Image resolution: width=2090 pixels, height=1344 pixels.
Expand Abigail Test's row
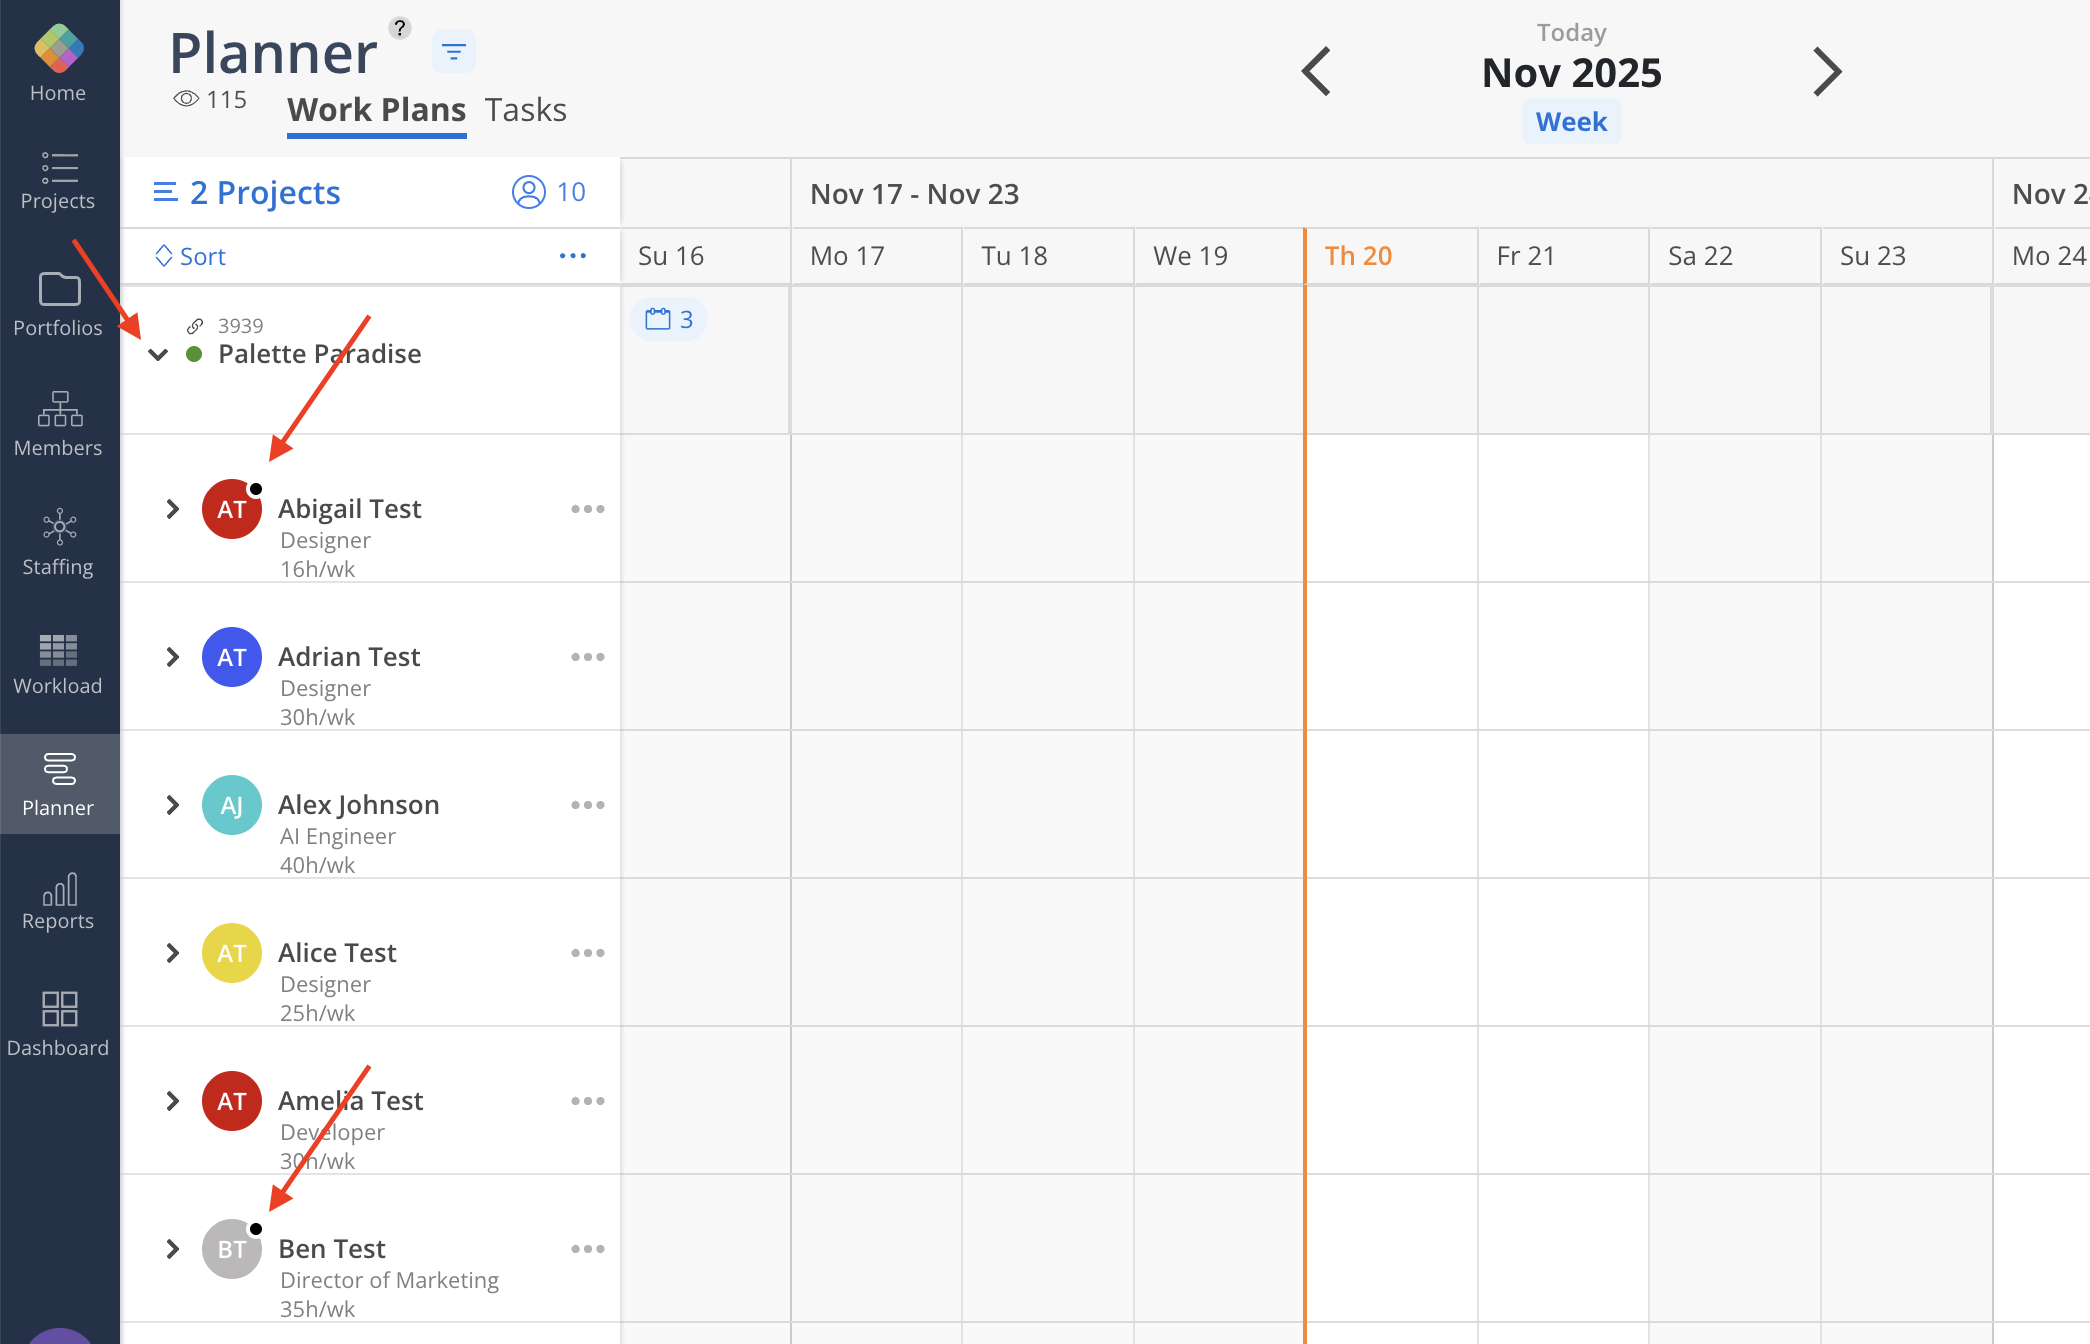coord(173,509)
